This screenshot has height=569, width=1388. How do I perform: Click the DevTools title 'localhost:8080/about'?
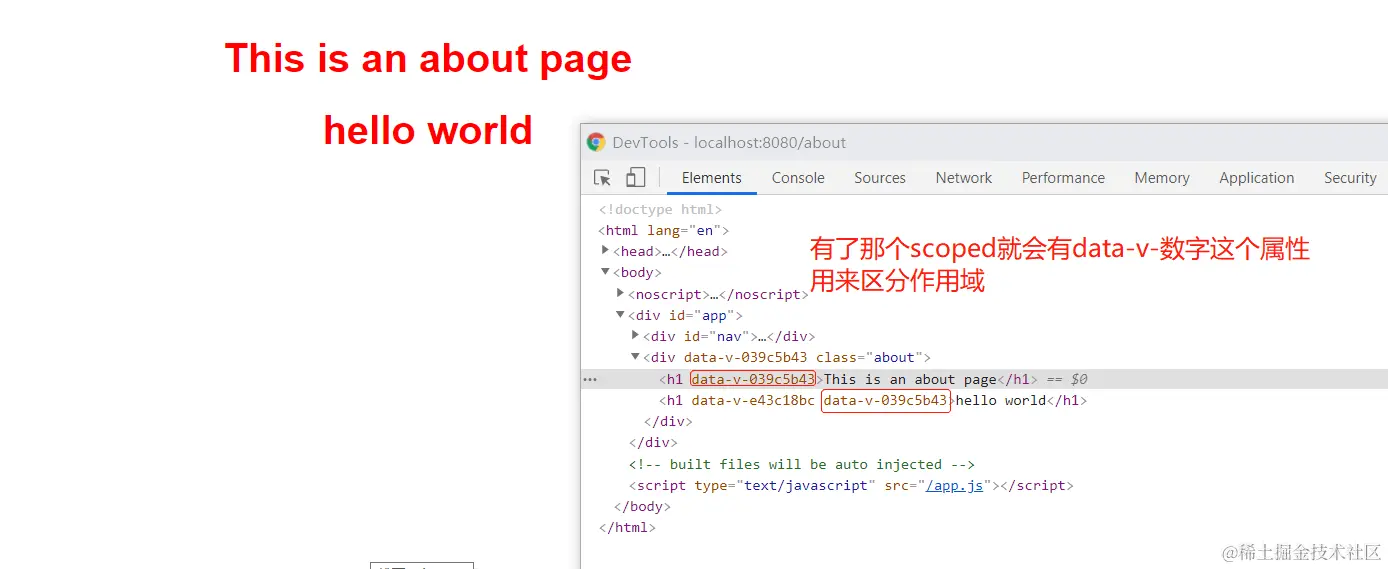click(x=770, y=142)
